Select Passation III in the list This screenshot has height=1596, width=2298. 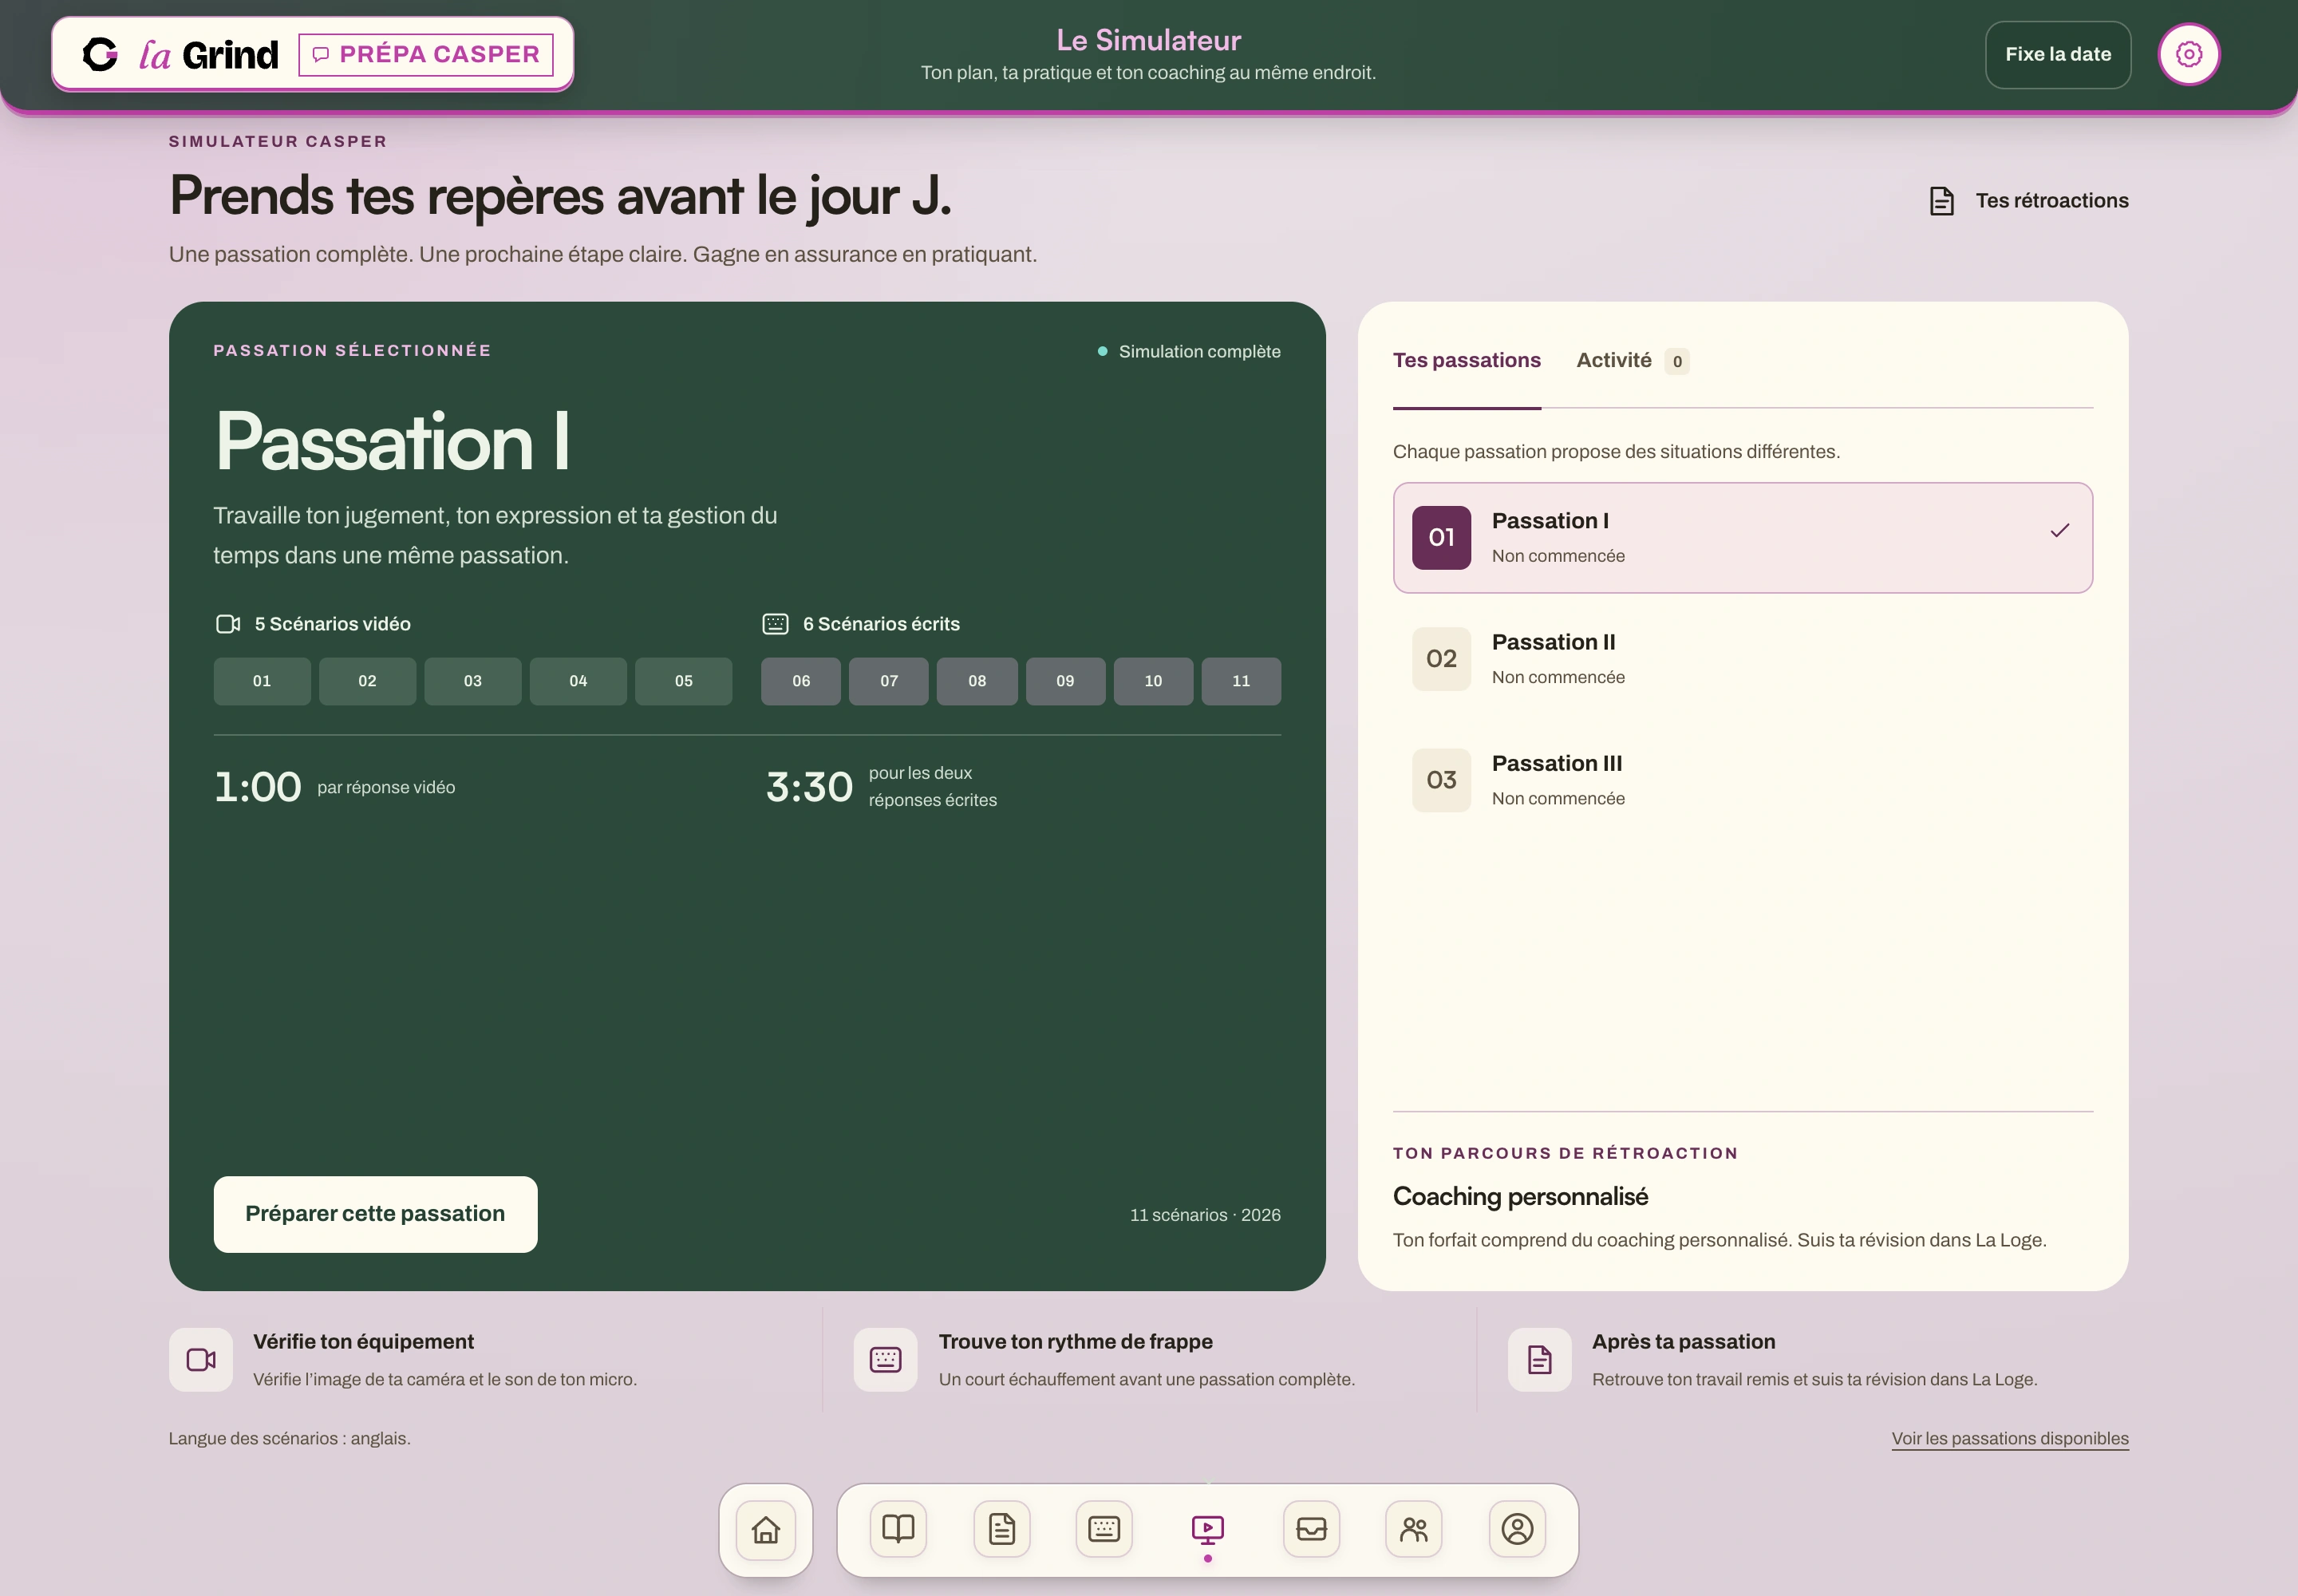click(x=1743, y=780)
